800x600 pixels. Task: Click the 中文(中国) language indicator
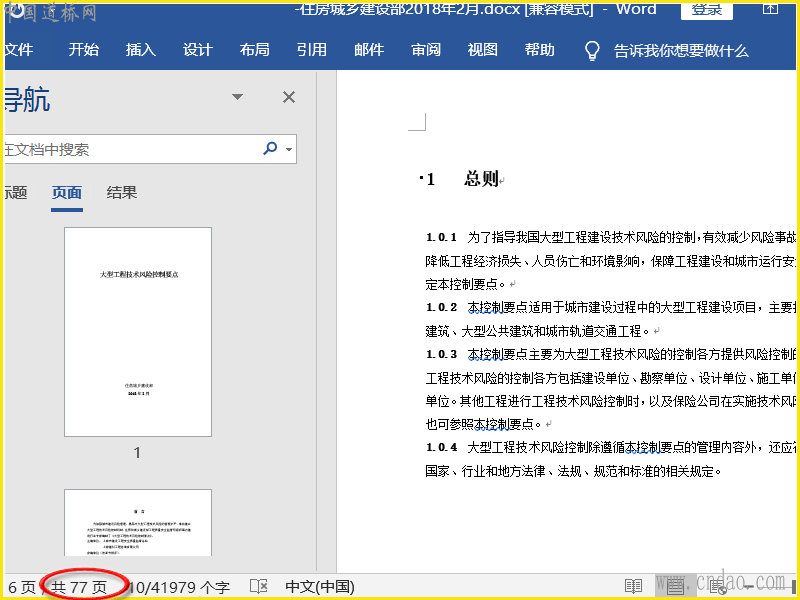tap(320, 587)
